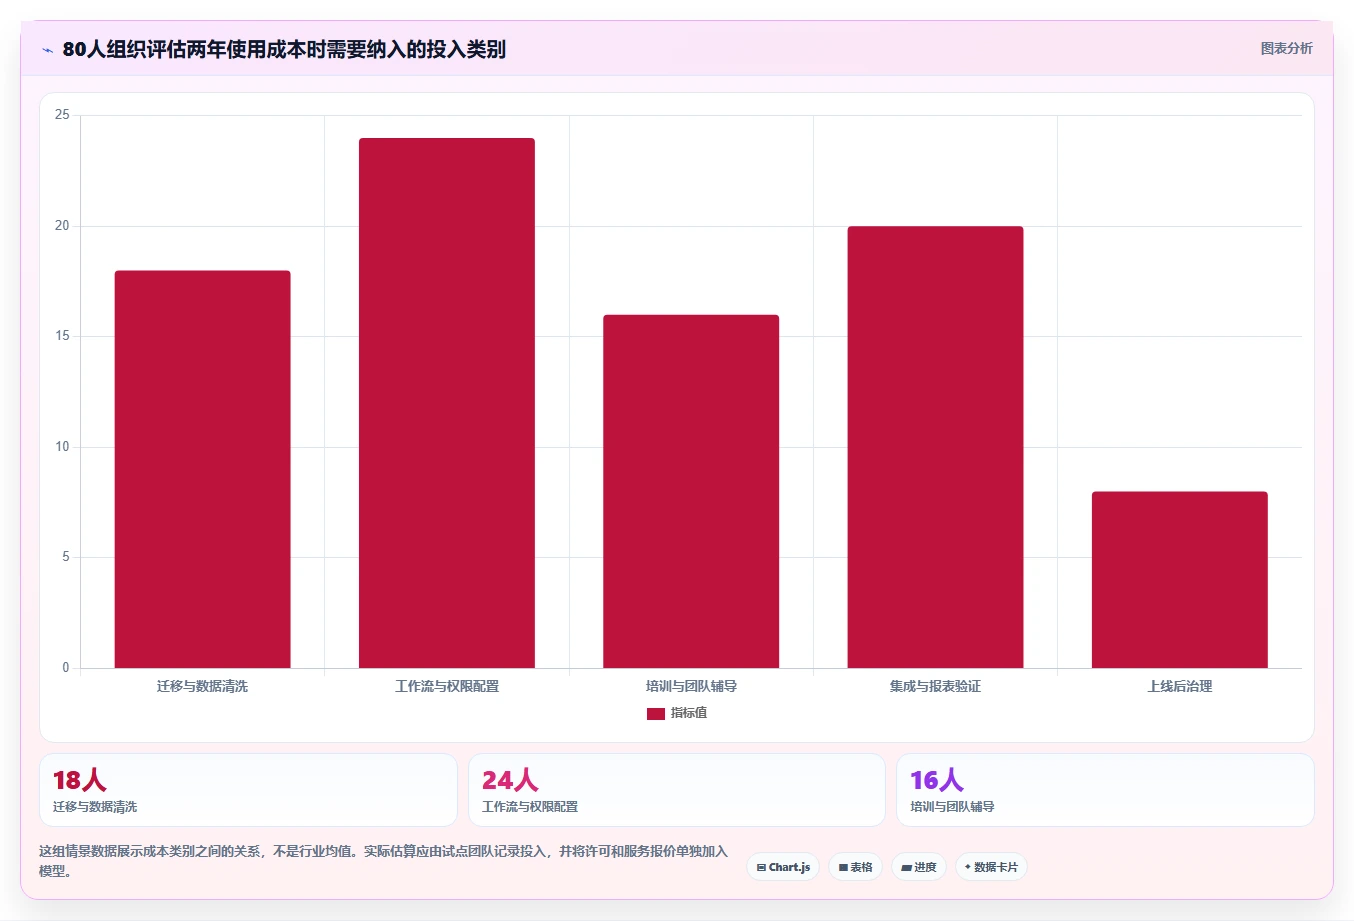The image size is (1354, 921).
Task: Select the 集成与报表验证 bar
Action: coord(935,447)
